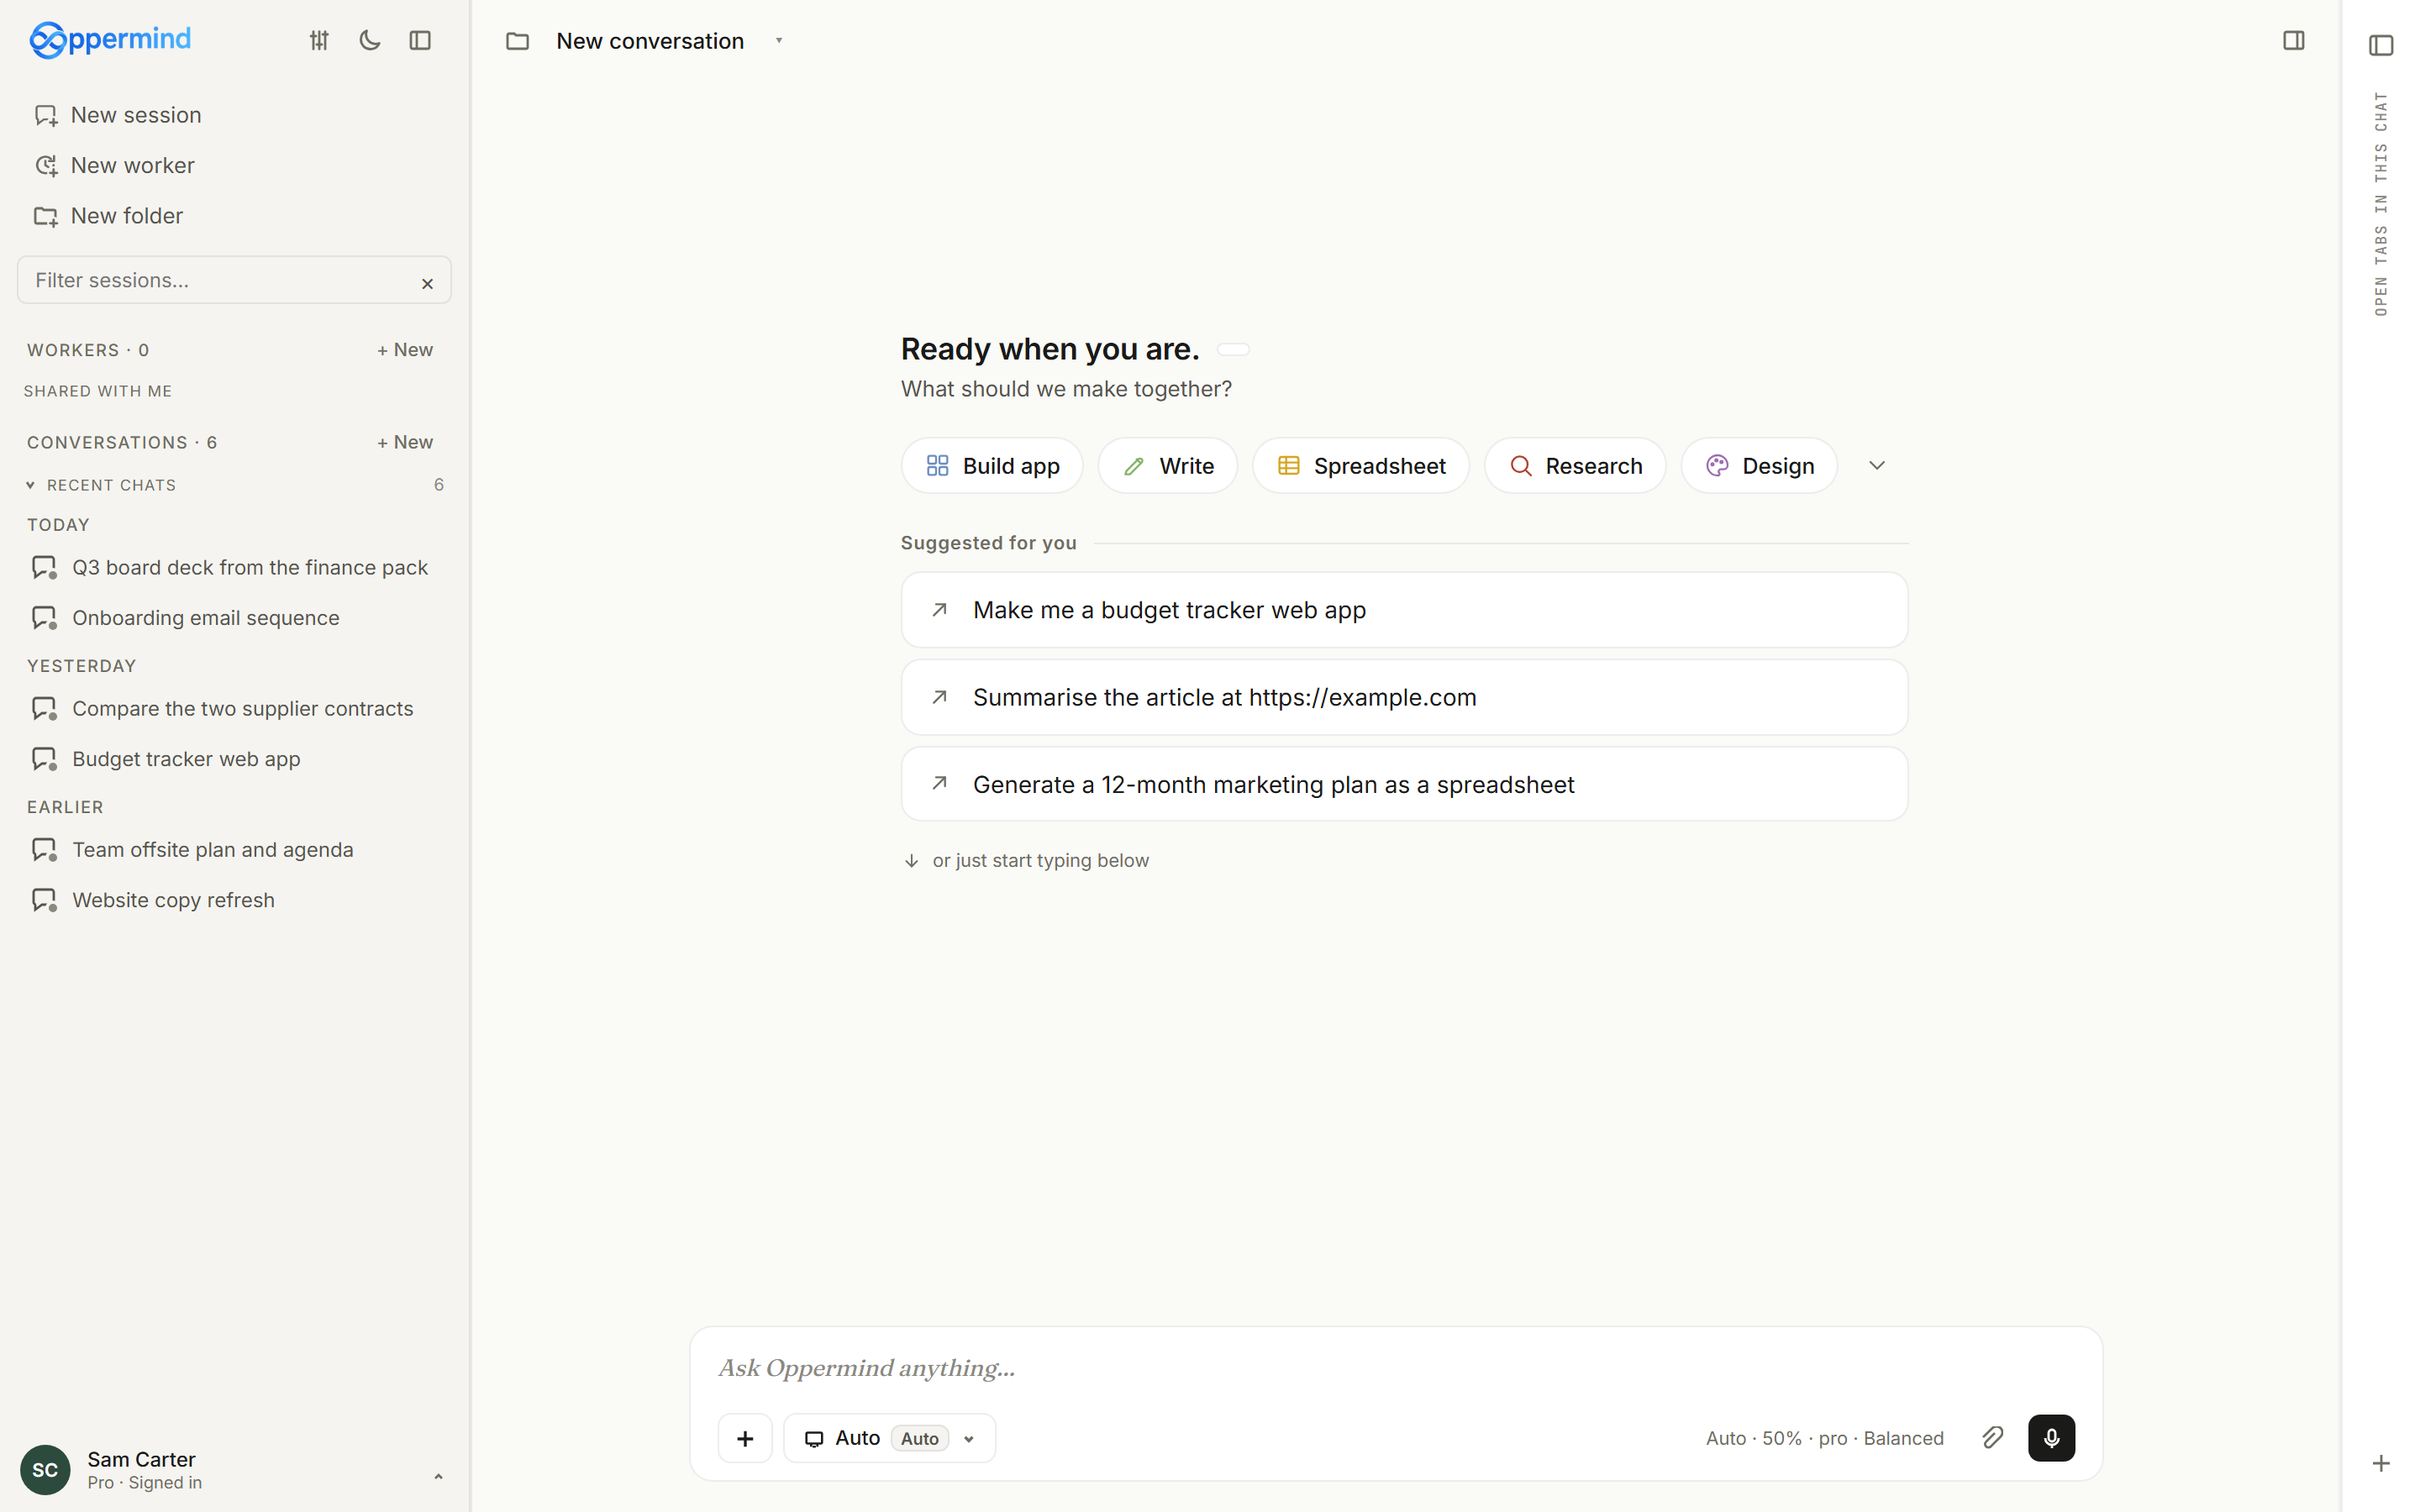Click chat icon beside Compare supplier contracts

click(44, 709)
